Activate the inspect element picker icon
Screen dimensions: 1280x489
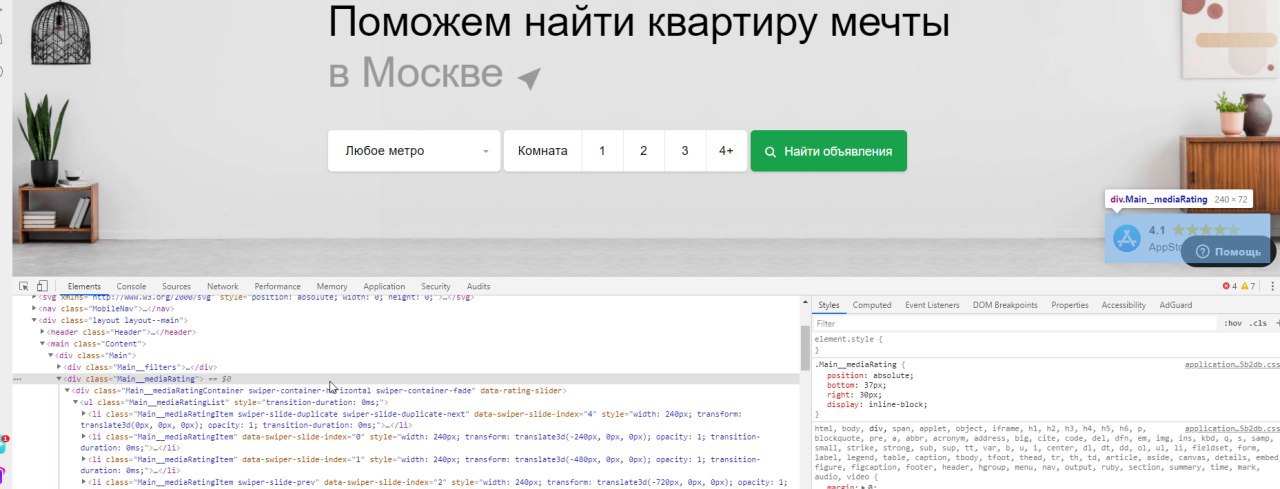tap(24, 286)
